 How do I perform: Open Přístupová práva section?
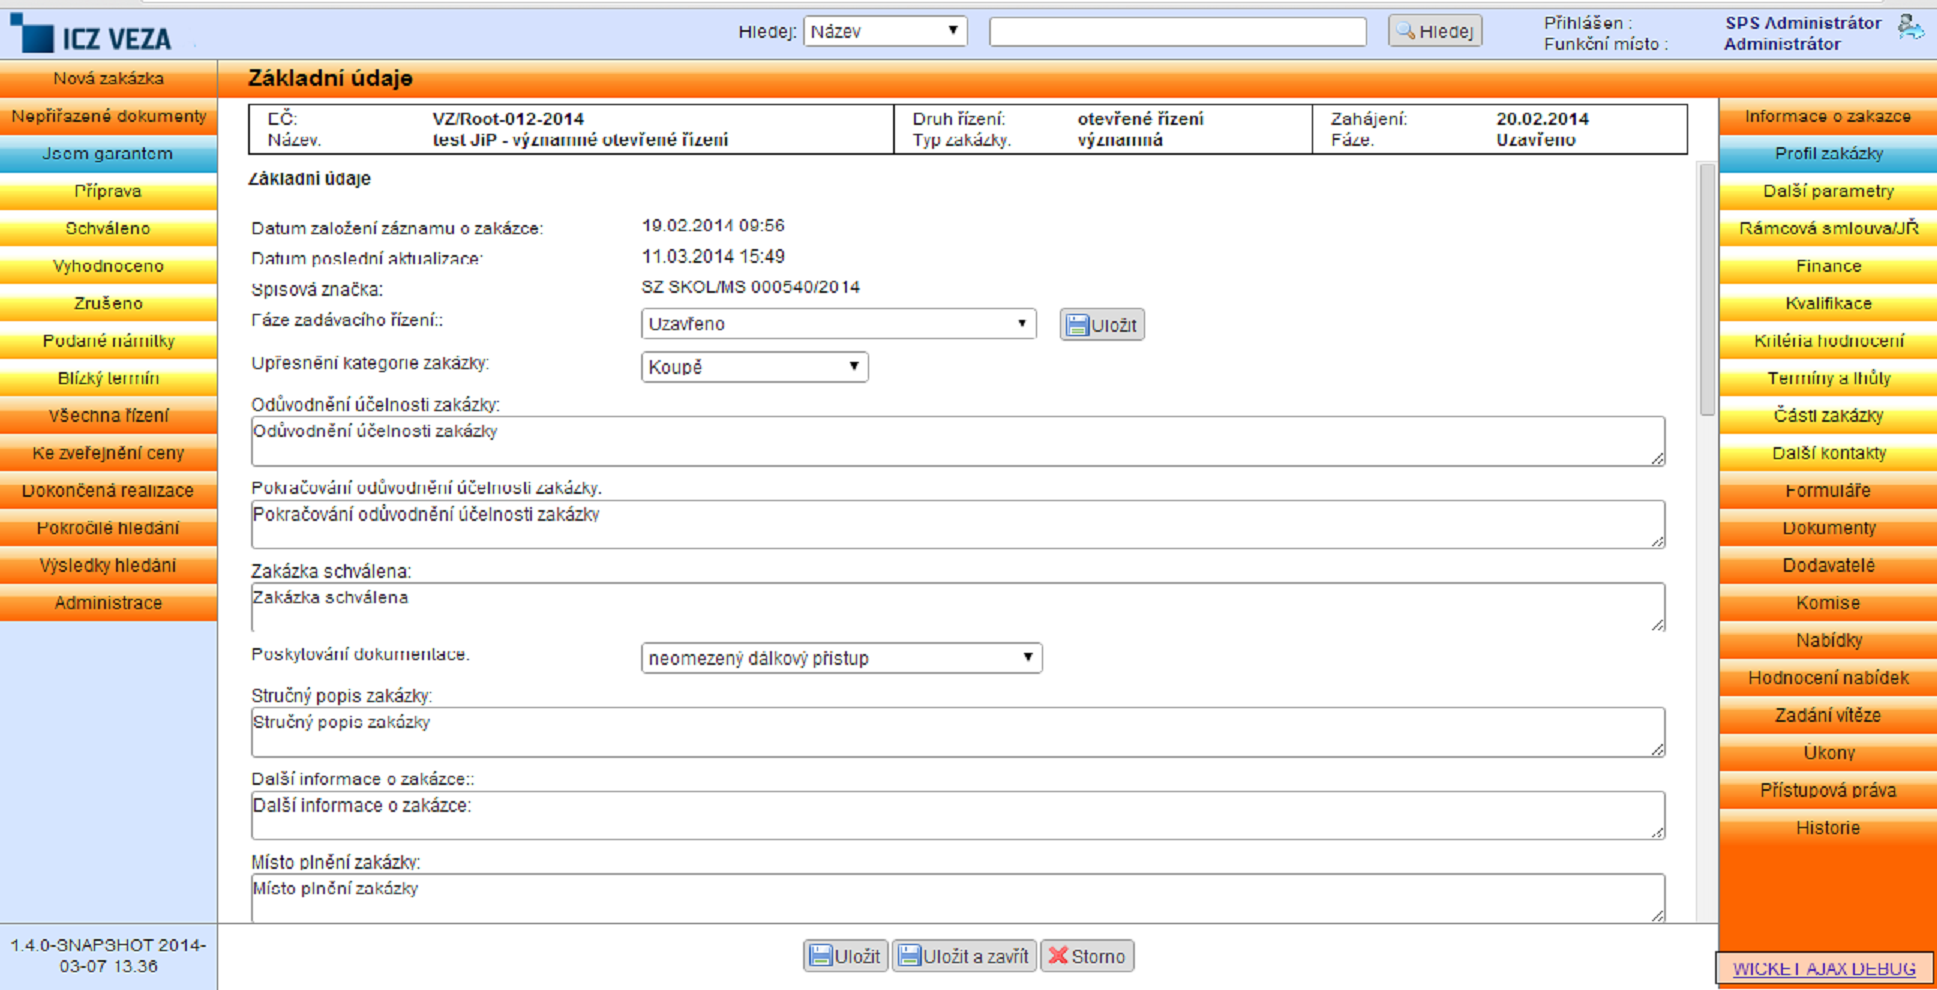click(1828, 790)
